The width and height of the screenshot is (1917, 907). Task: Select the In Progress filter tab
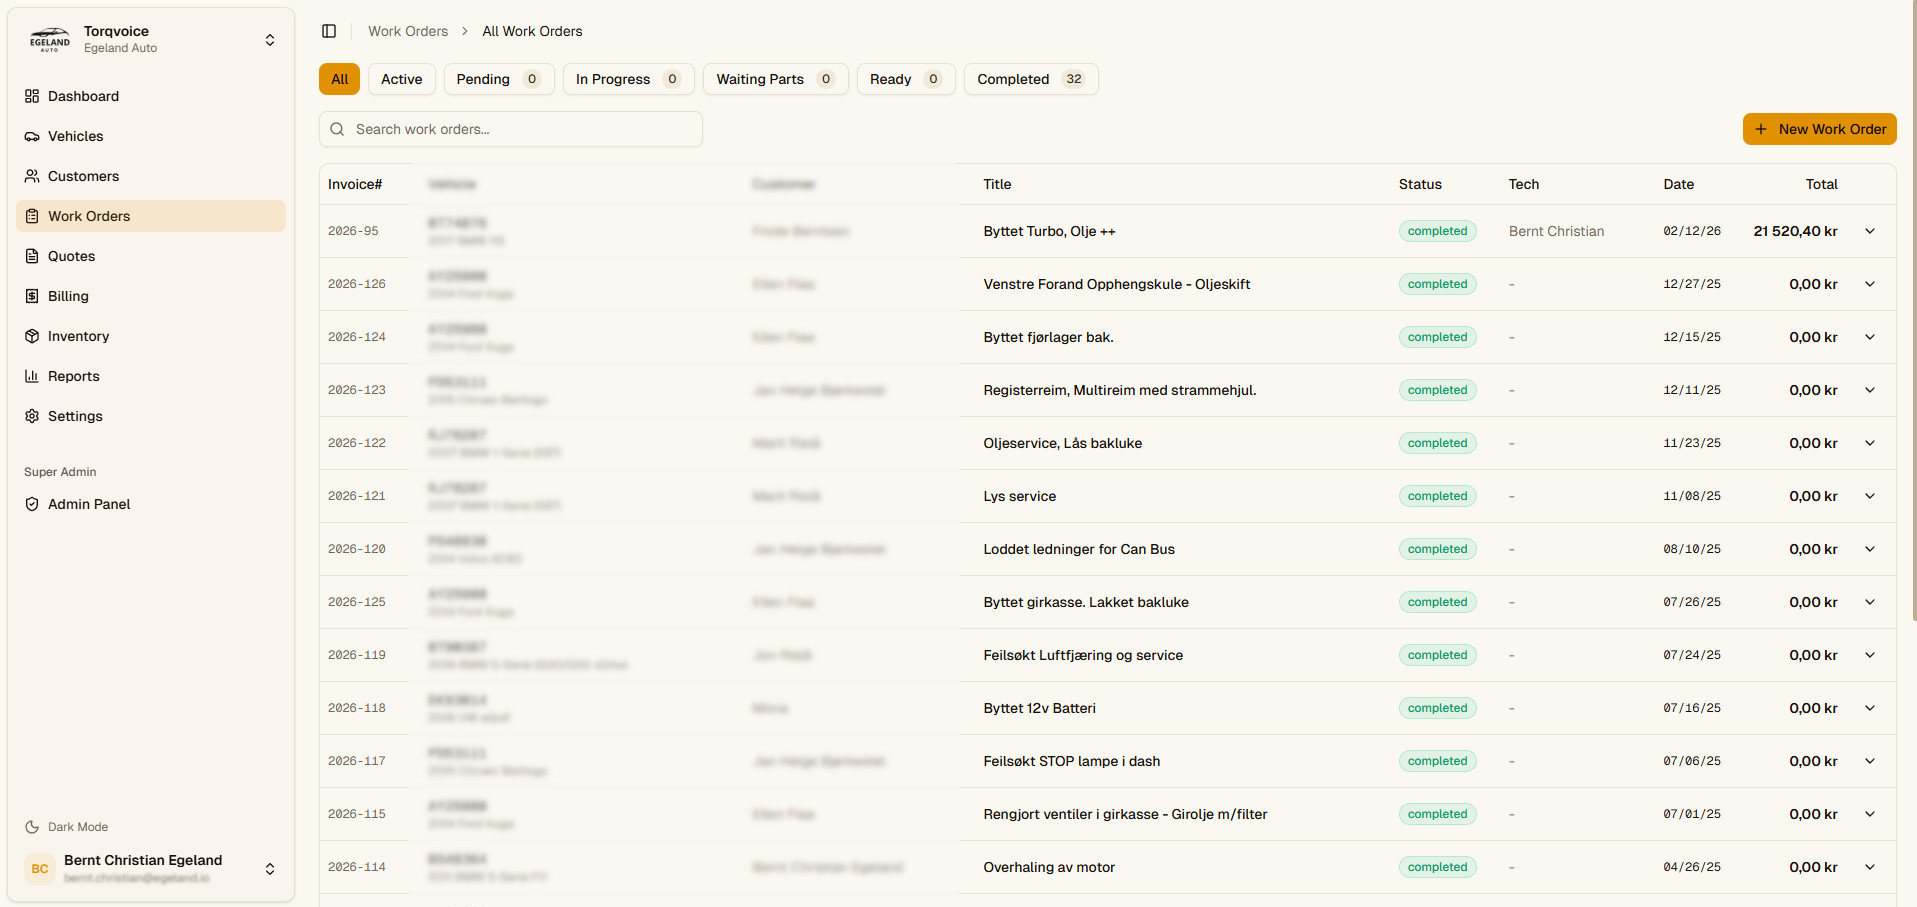(628, 79)
